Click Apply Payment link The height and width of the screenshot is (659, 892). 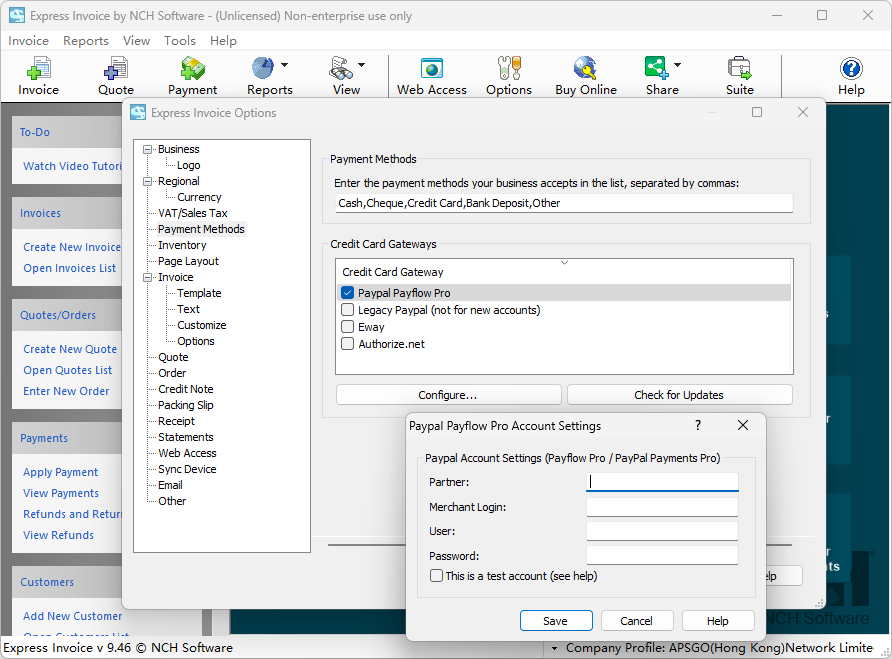(60, 472)
